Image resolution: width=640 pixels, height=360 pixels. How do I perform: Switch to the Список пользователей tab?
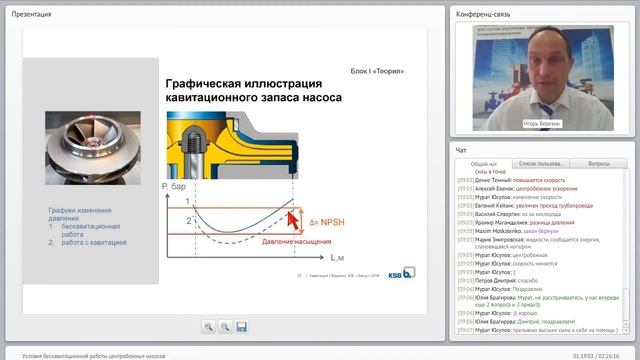(x=541, y=164)
